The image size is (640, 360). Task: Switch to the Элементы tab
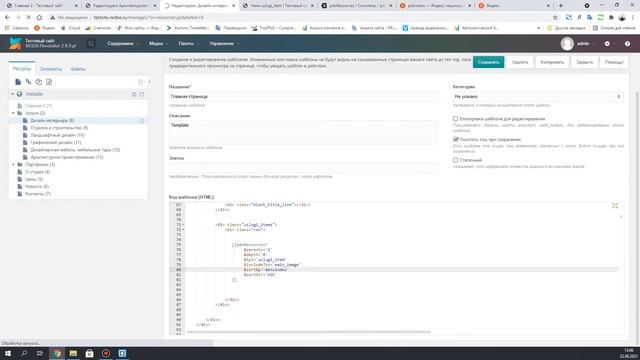[x=51, y=69]
